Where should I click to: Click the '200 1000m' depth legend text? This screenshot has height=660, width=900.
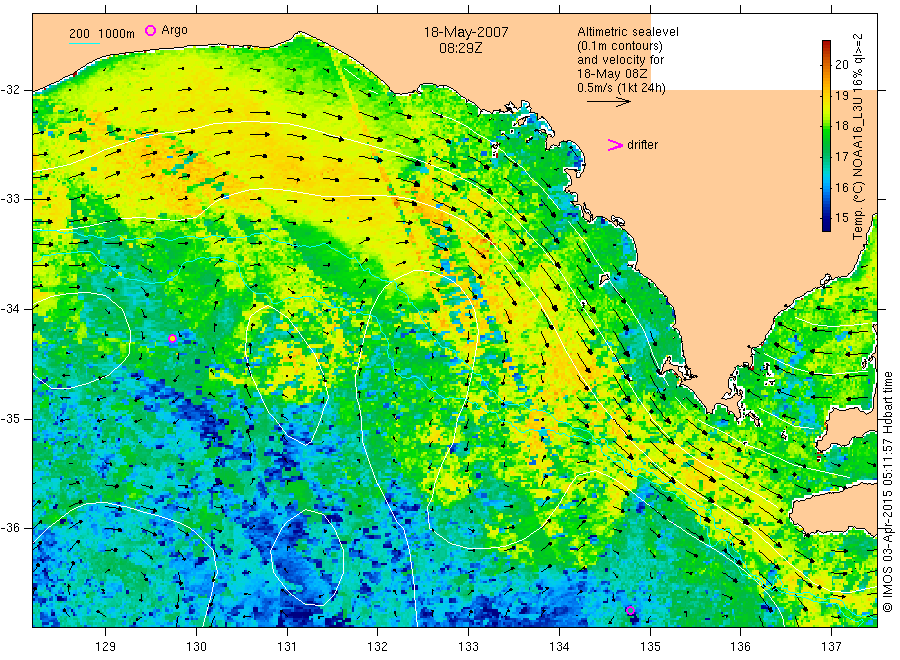click(x=102, y=34)
